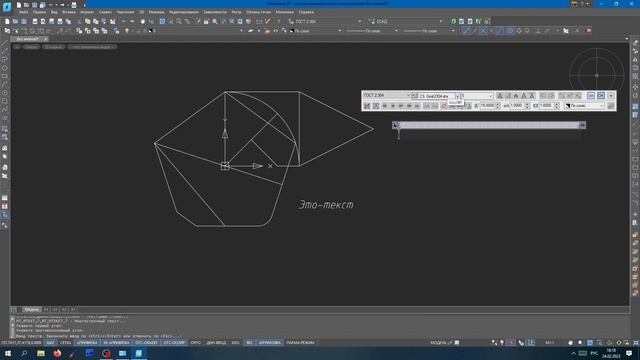Click the text editor ruler bar
The image size is (640, 360).
(x=489, y=125)
